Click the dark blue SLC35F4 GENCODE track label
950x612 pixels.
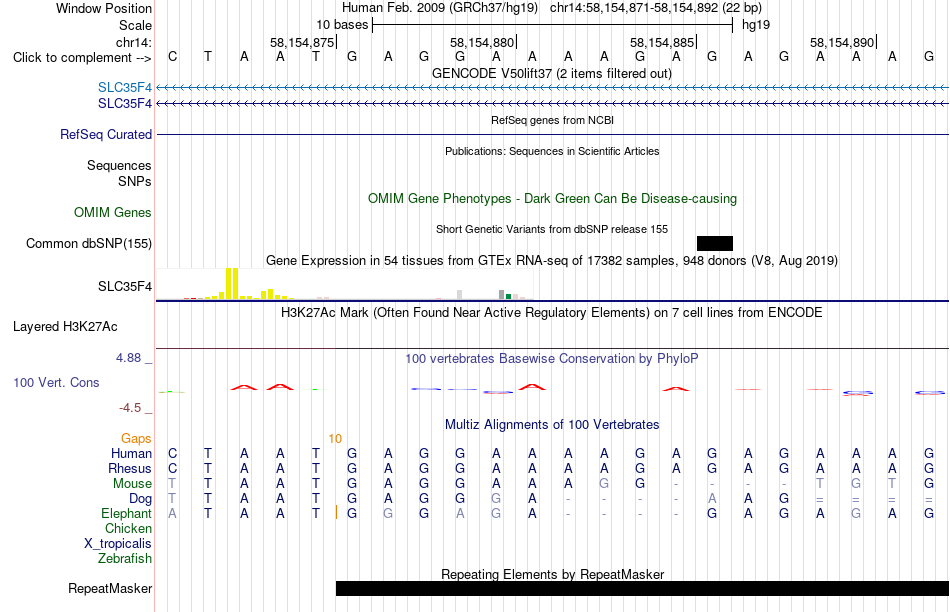125,104
